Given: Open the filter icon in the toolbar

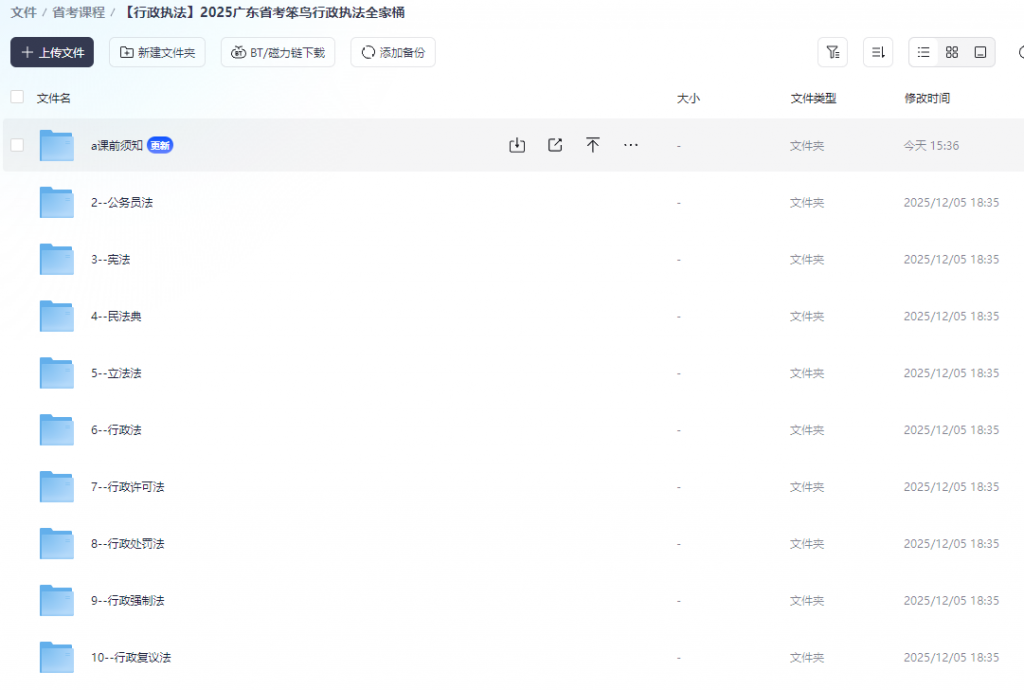Looking at the screenshot, I should tap(832, 52).
